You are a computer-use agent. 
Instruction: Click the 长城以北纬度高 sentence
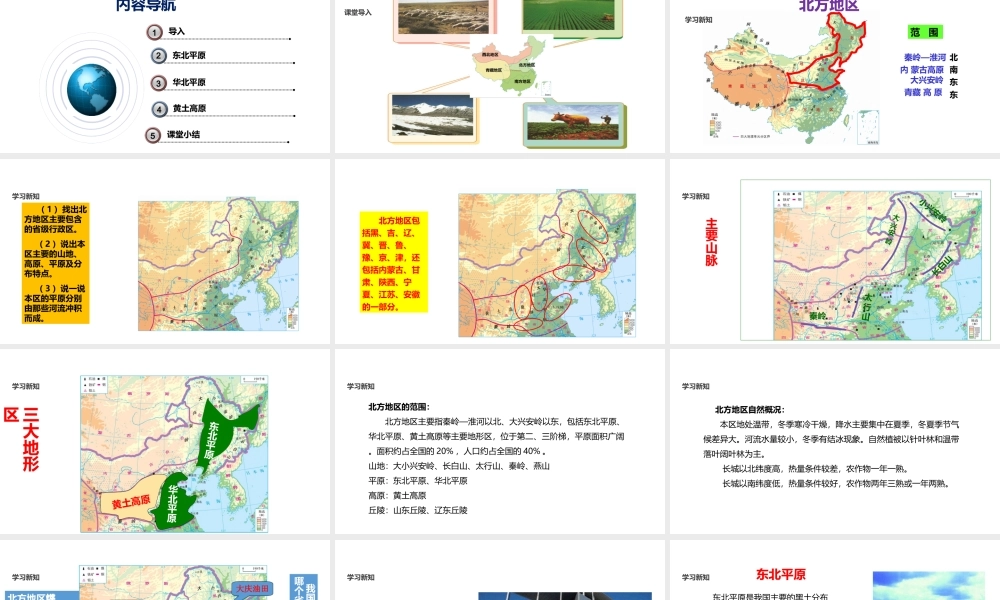[x=816, y=469]
